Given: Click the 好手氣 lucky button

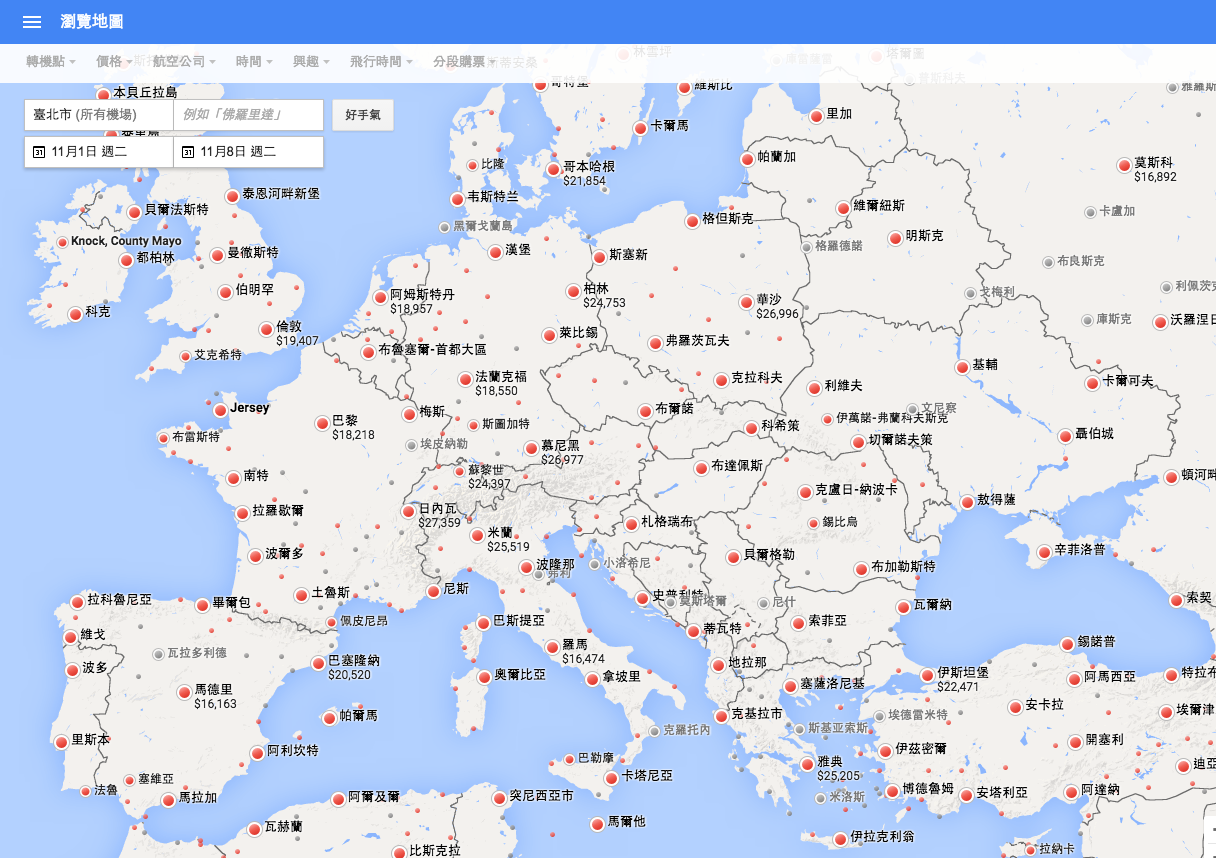Looking at the screenshot, I should tap(363, 115).
